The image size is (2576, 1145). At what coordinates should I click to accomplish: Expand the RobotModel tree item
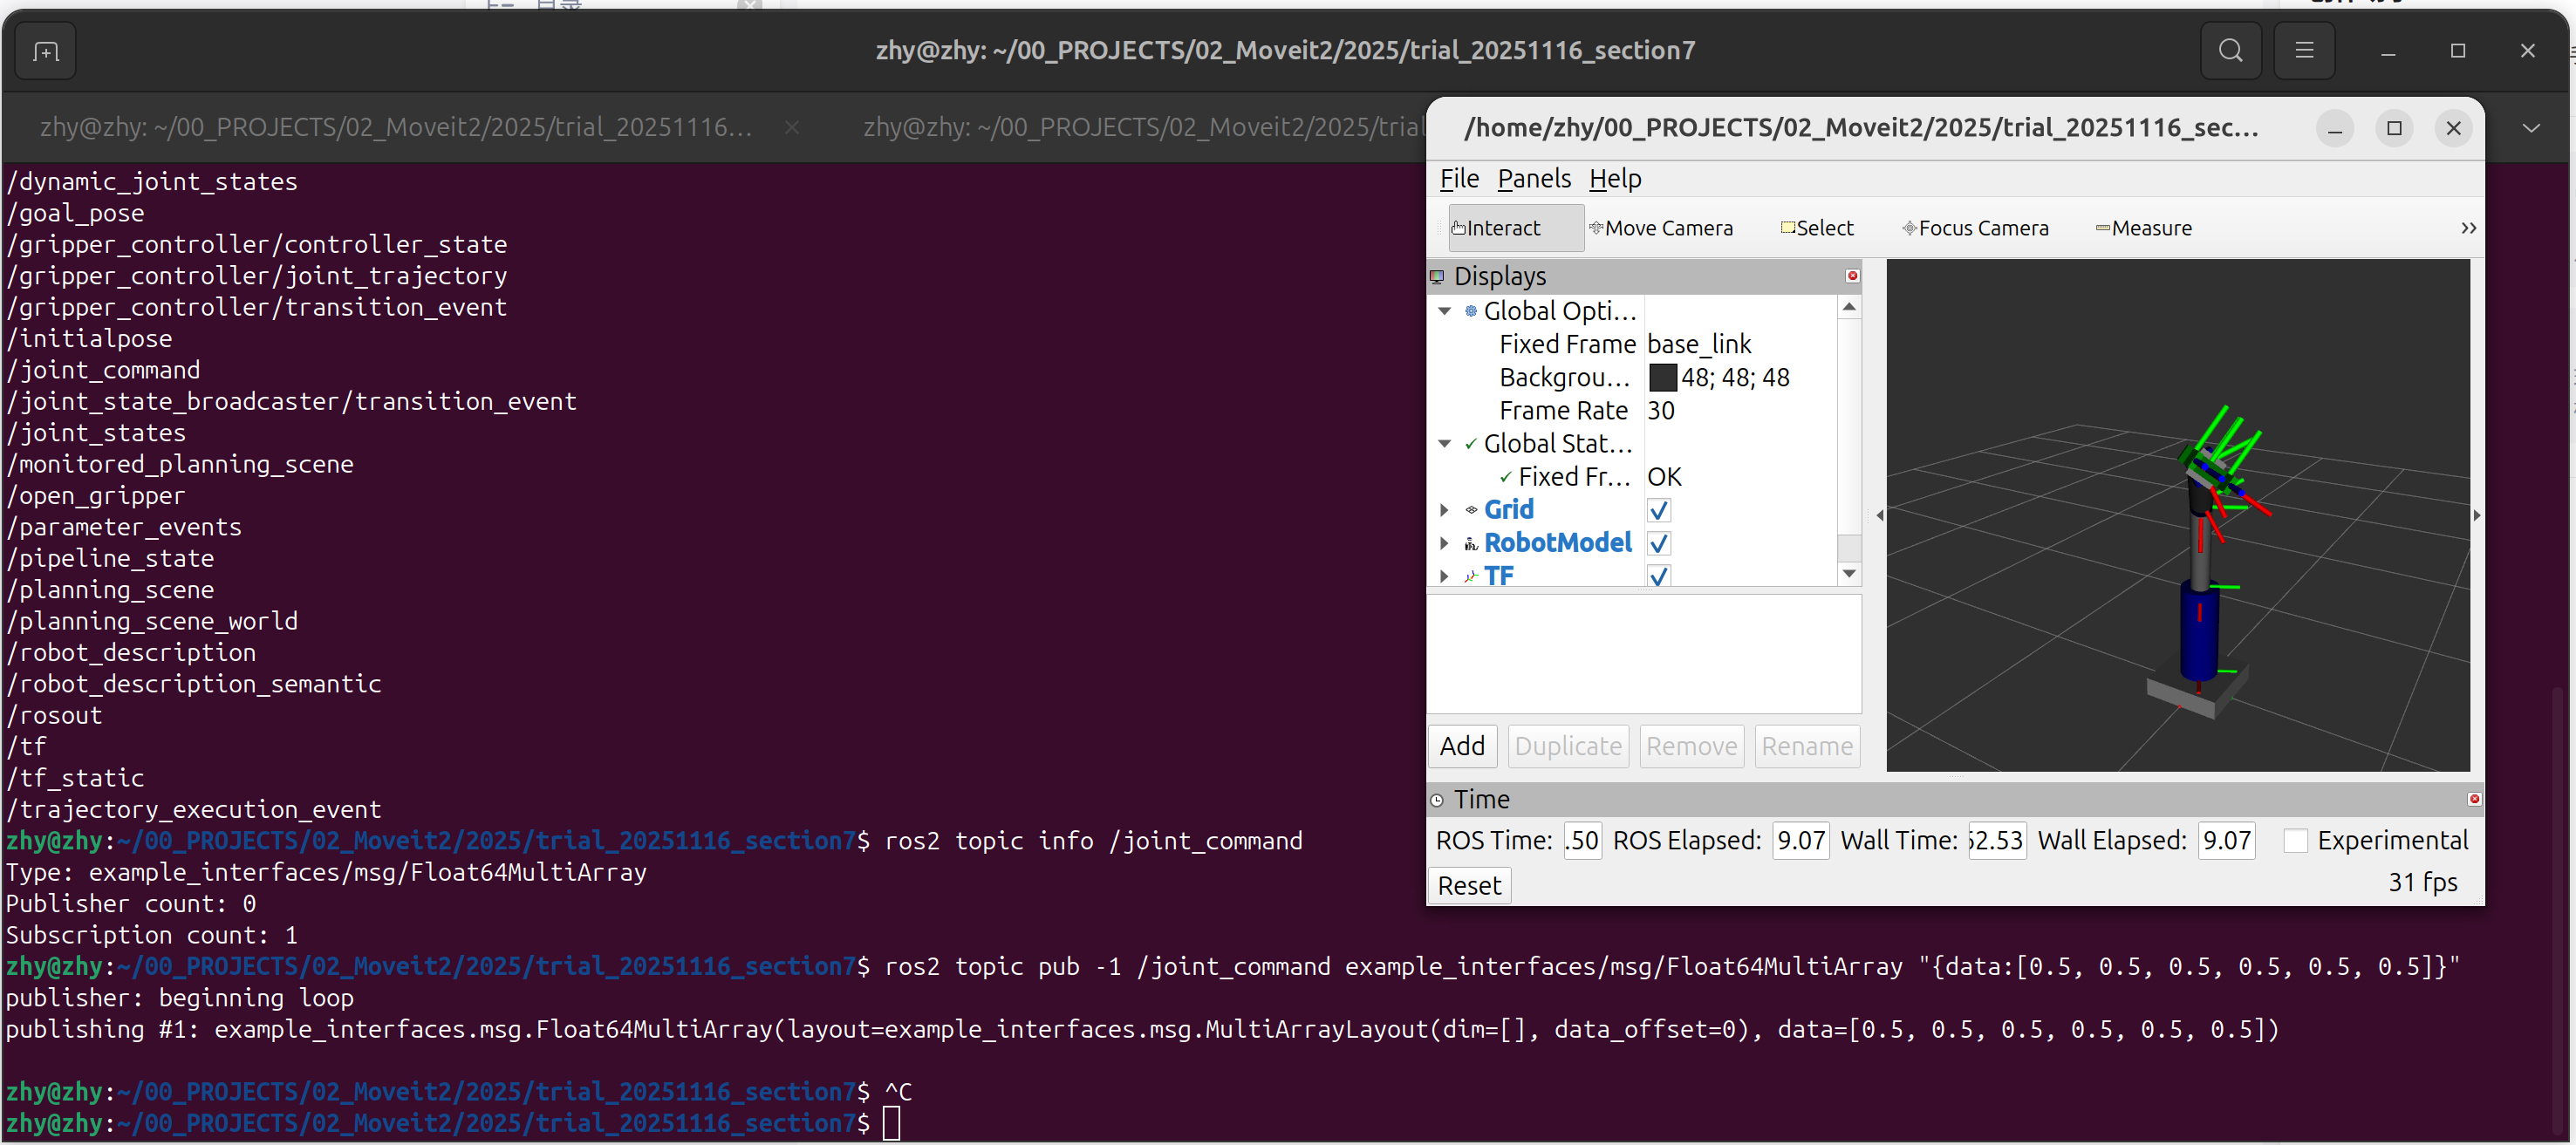coord(1444,543)
